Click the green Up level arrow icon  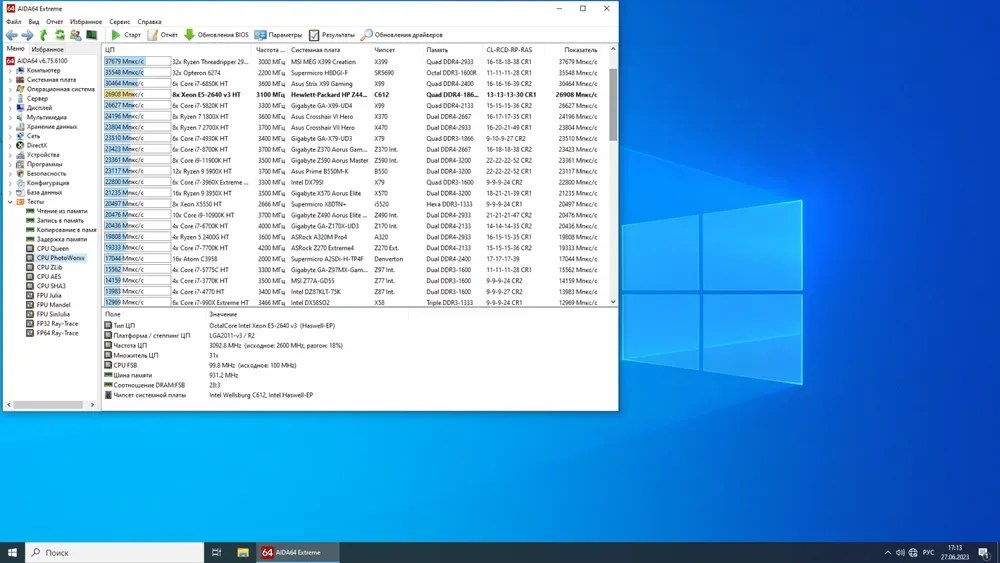(x=44, y=35)
